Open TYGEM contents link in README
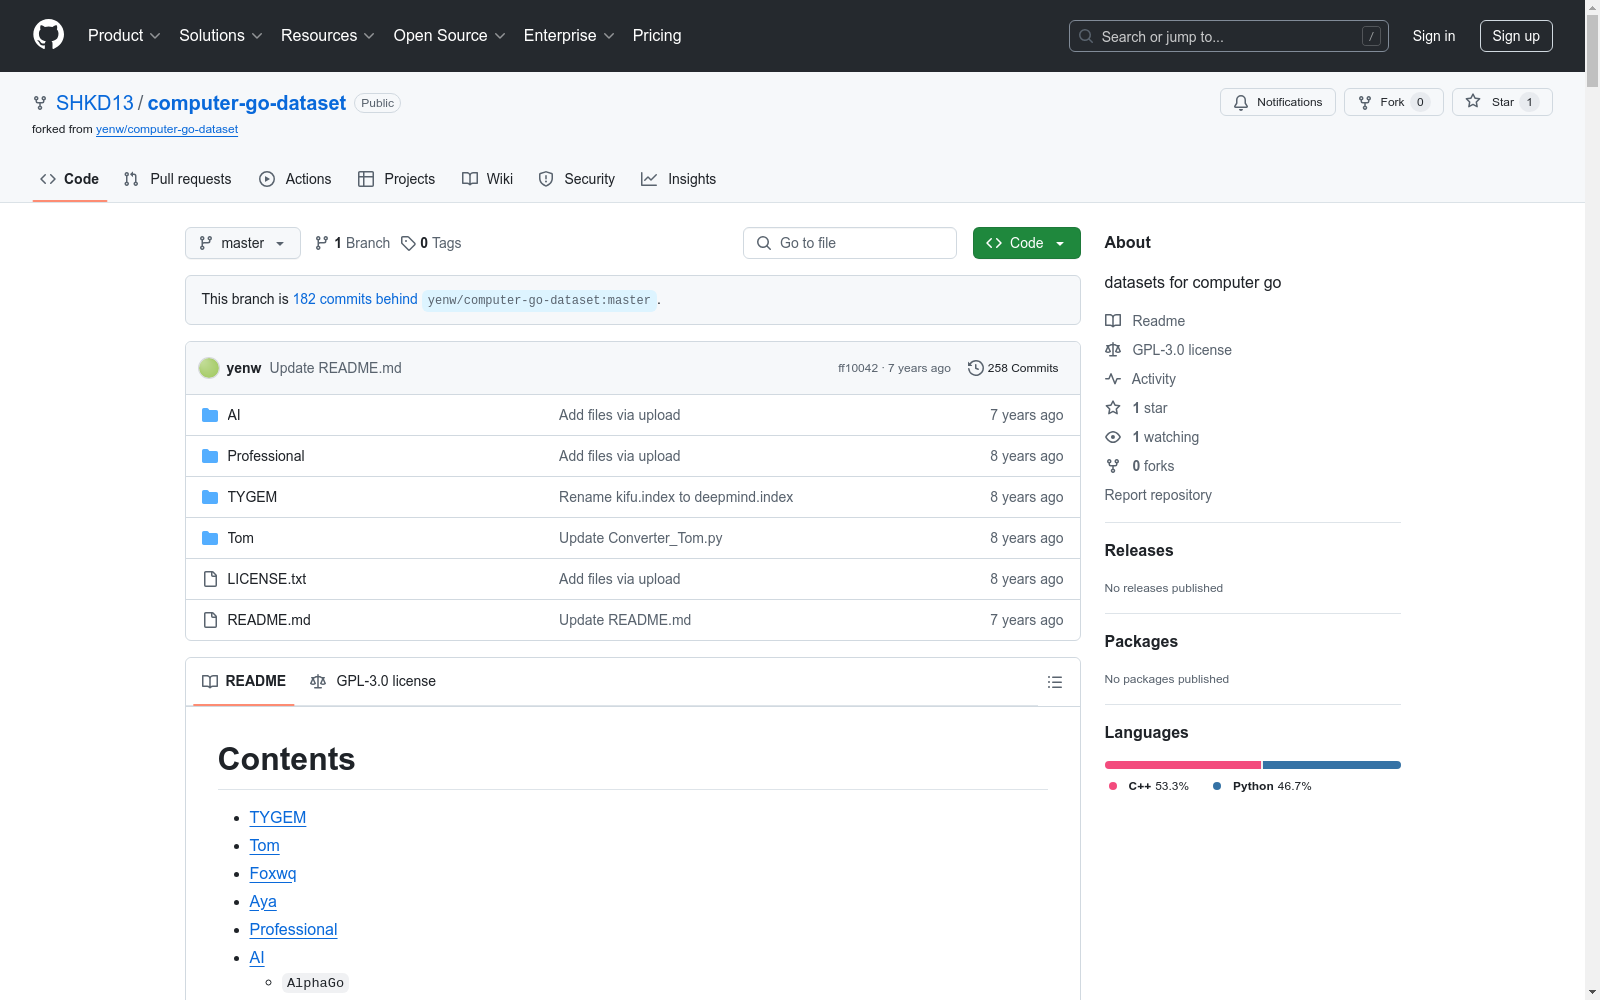 coord(278,817)
